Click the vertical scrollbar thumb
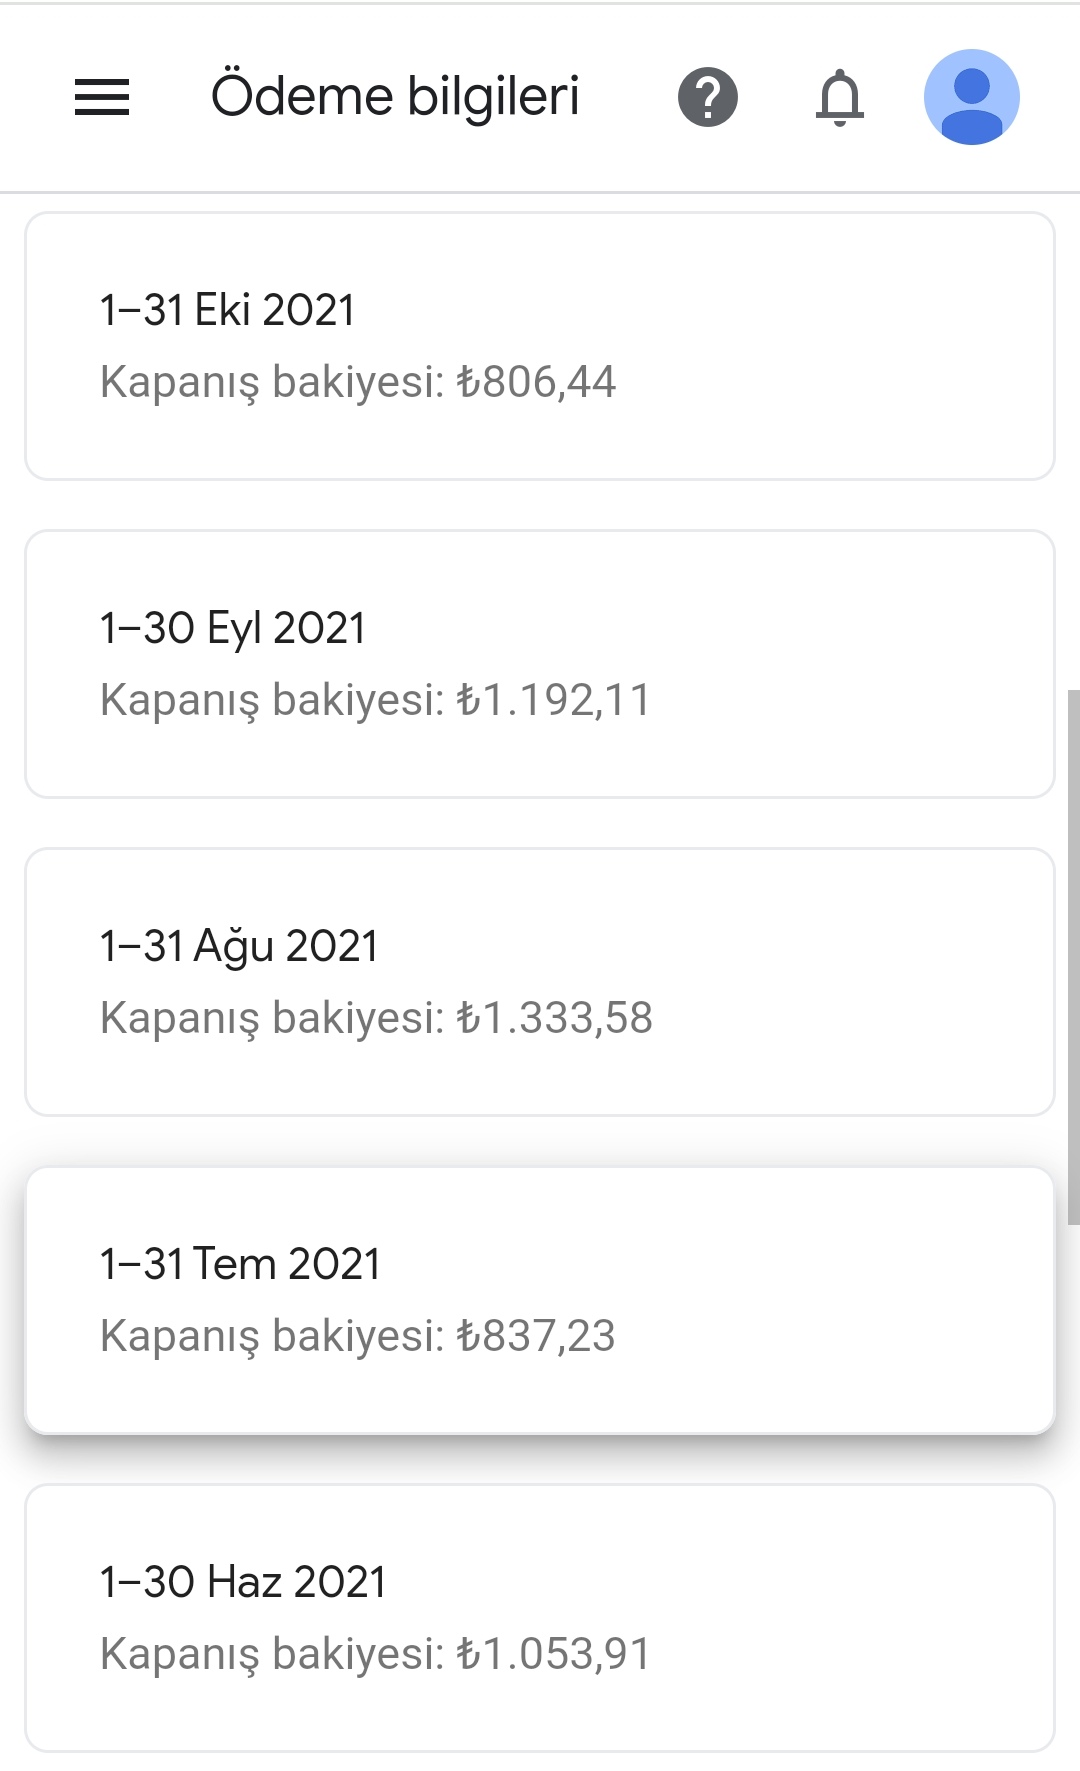This screenshot has width=1080, height=1771. point(1074,957)
